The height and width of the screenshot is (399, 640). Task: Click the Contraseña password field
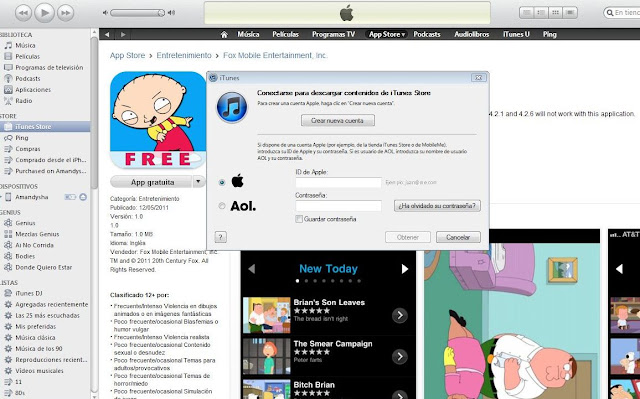pyautogui.click(x=338, y=206)
